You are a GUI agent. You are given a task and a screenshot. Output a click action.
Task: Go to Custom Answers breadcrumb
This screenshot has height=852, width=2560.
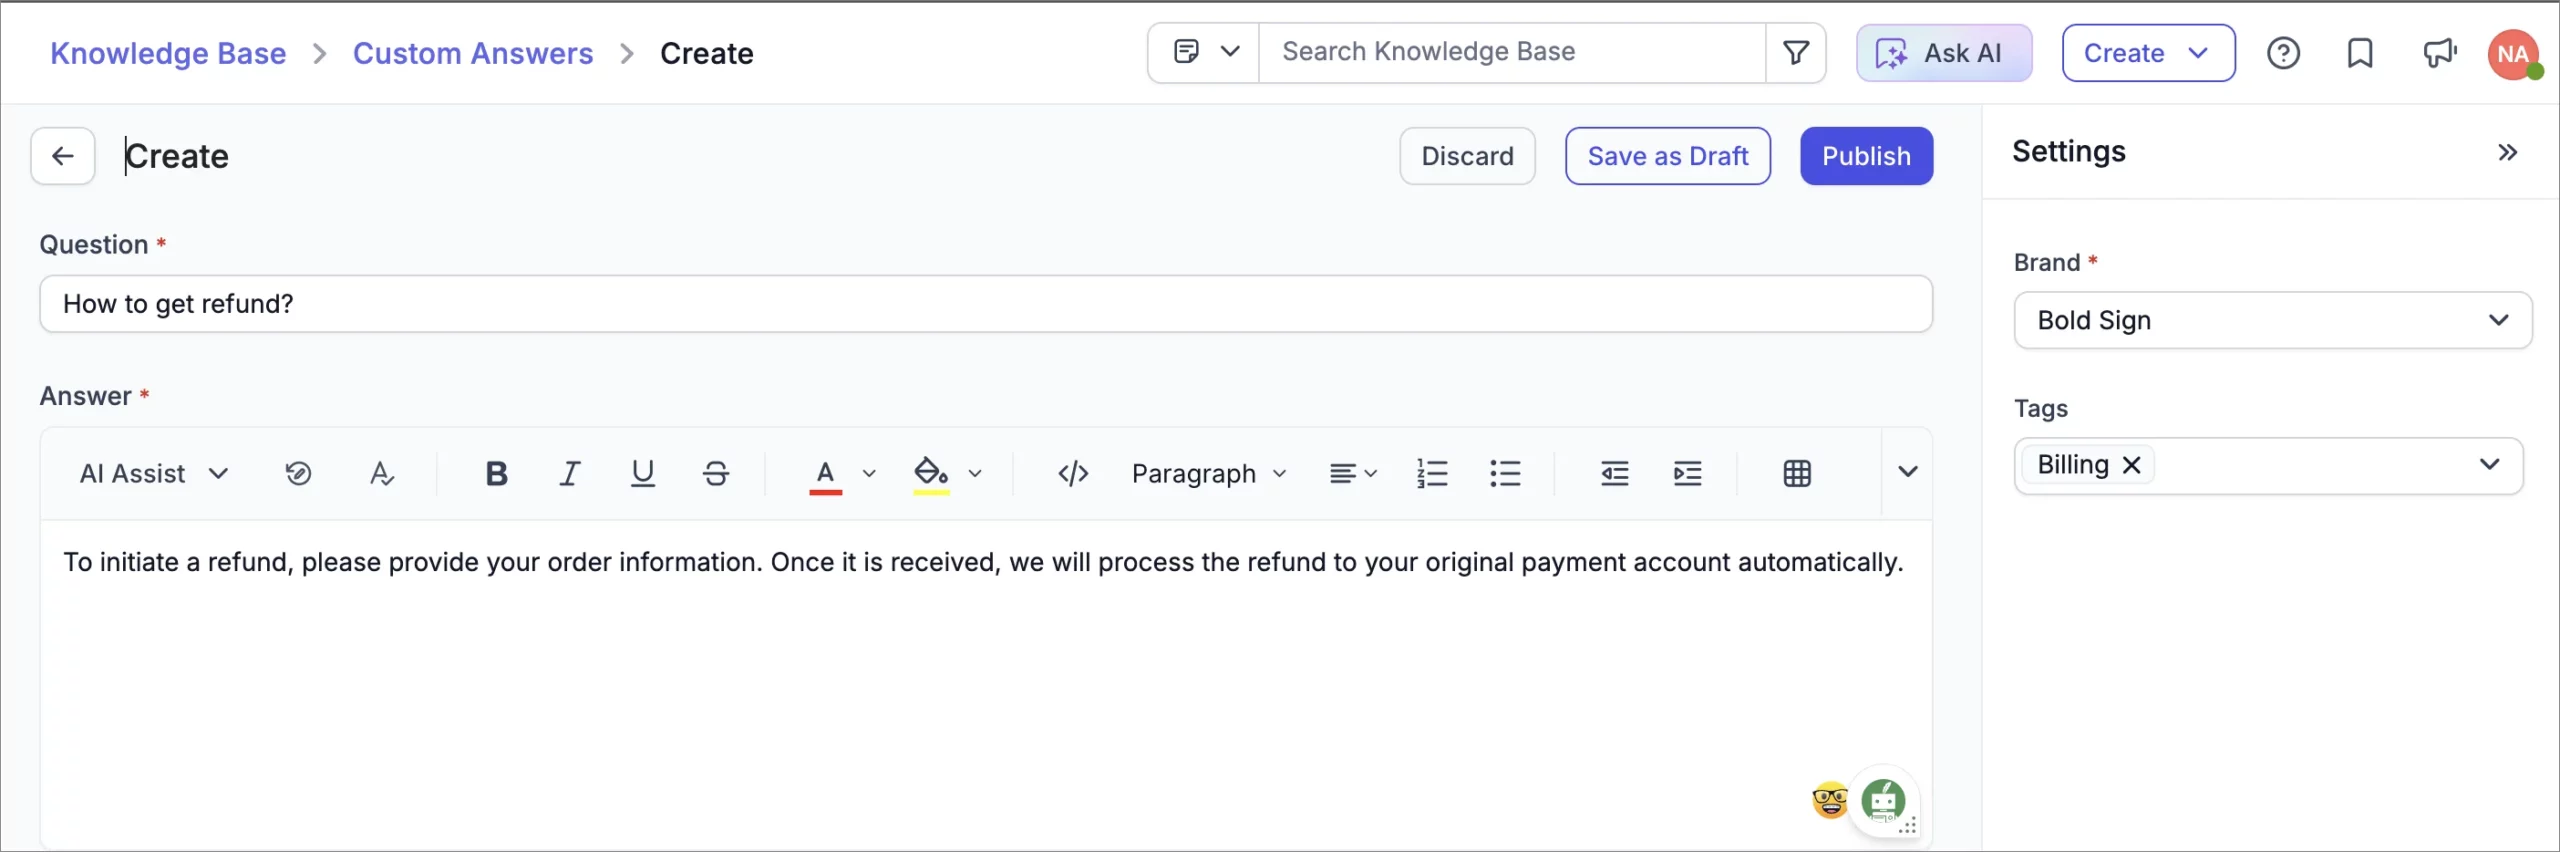click(x=473, y=53)
